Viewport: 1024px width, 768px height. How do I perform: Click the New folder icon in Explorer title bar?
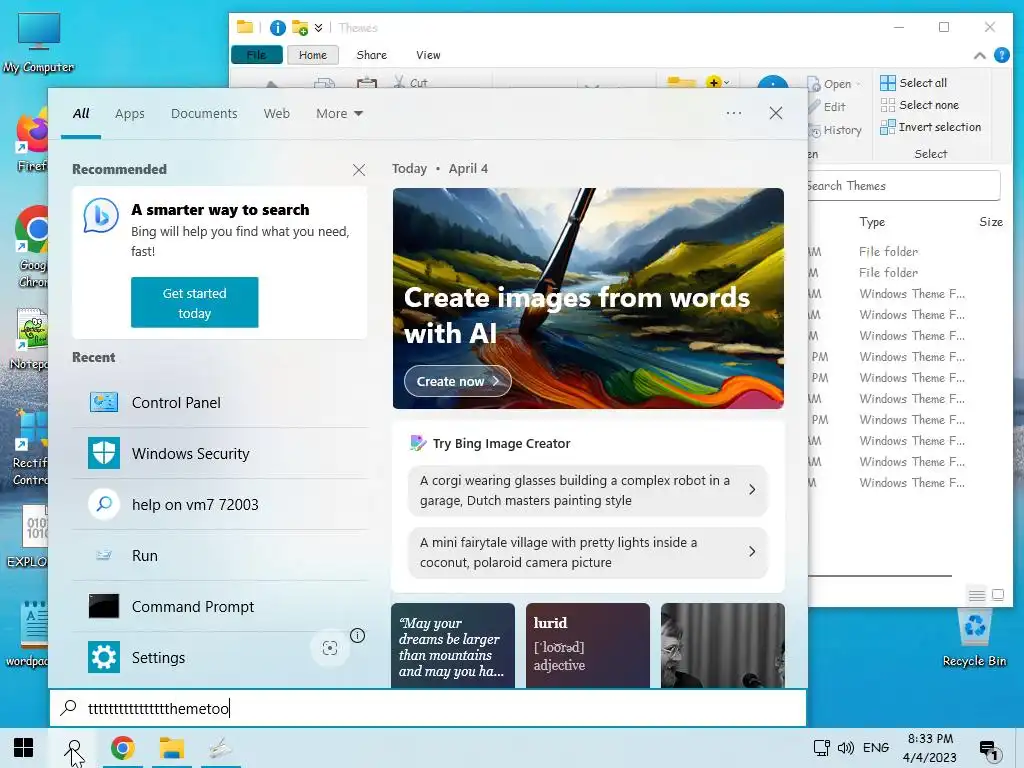pyautogui.click(x=300, y=27)
